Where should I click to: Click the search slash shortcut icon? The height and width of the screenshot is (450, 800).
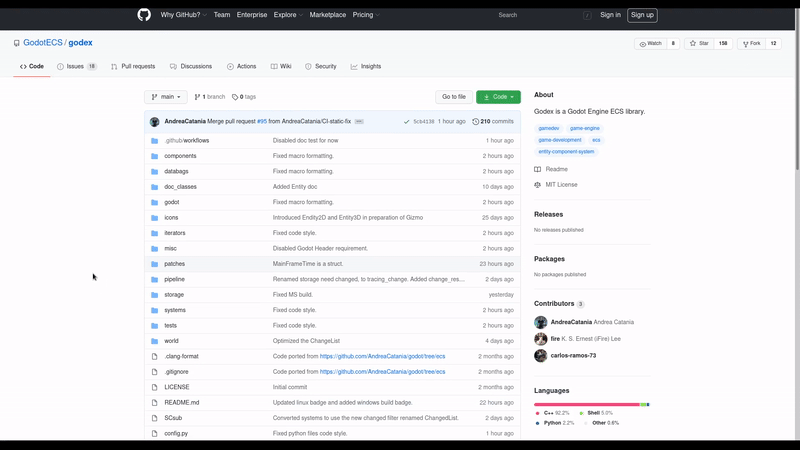pyautogui.click(x=587, y=15)
